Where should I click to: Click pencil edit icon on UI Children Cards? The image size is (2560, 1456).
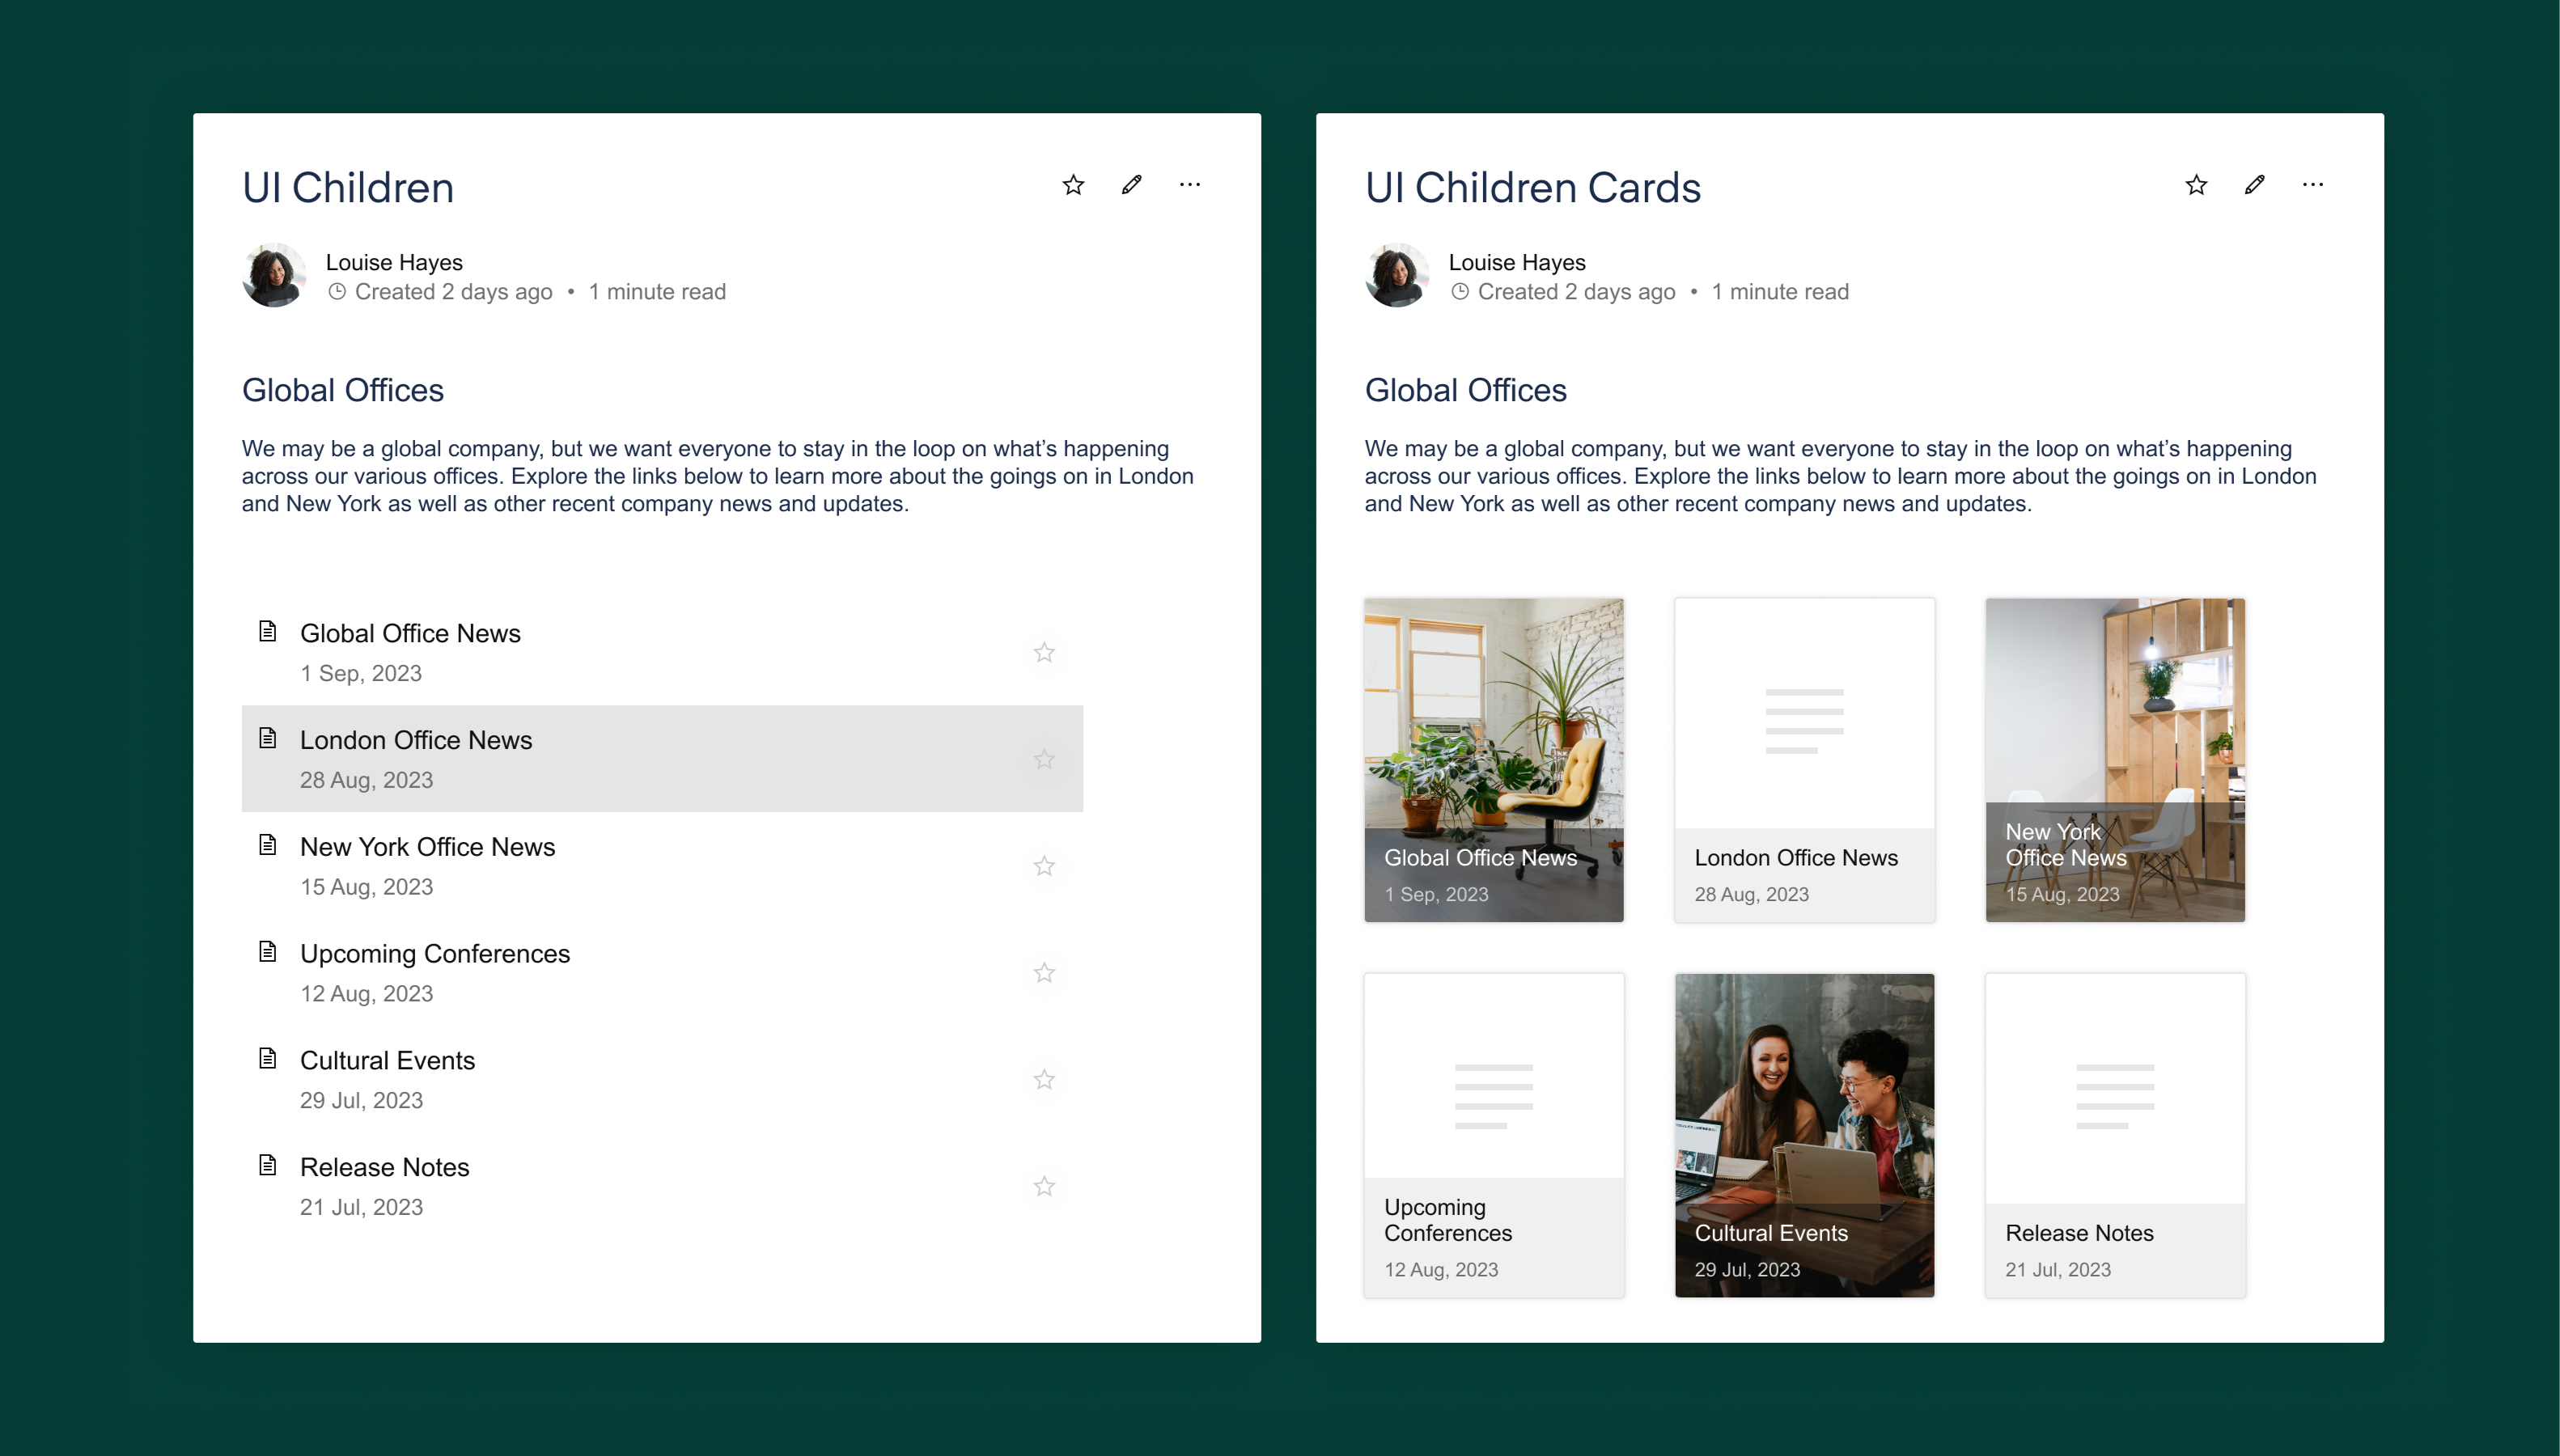(2254, 185)
